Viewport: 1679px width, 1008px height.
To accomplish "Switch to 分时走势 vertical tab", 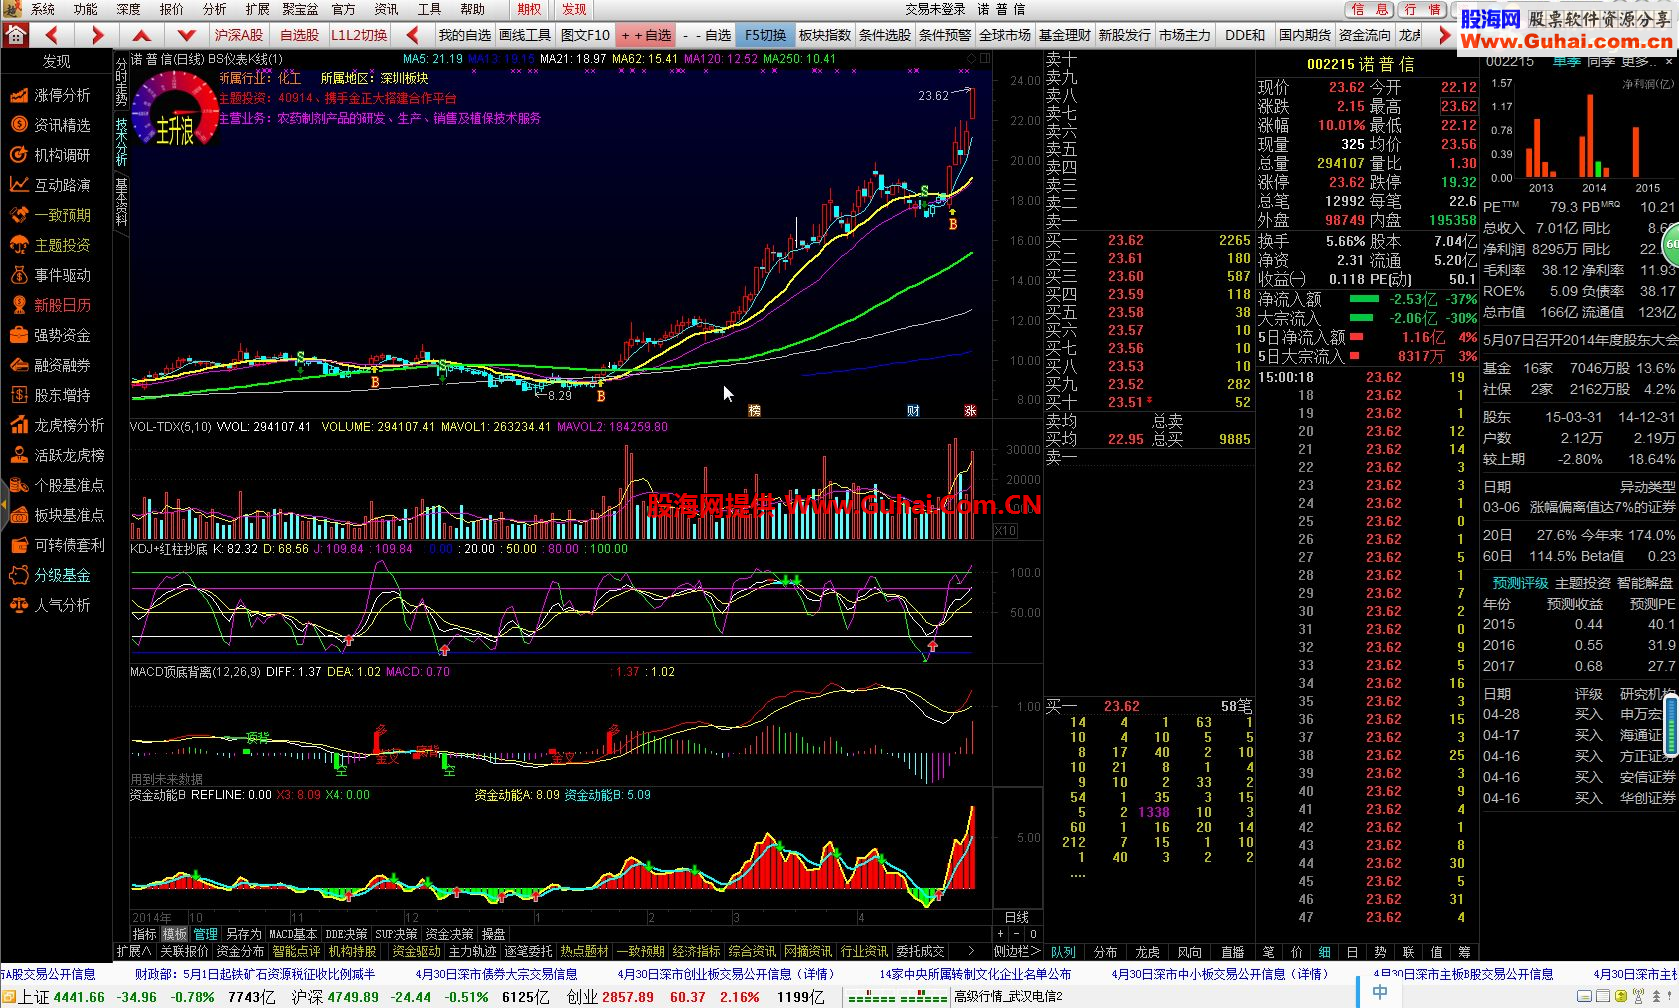I will pyautogui.click(x=121, y=82).
